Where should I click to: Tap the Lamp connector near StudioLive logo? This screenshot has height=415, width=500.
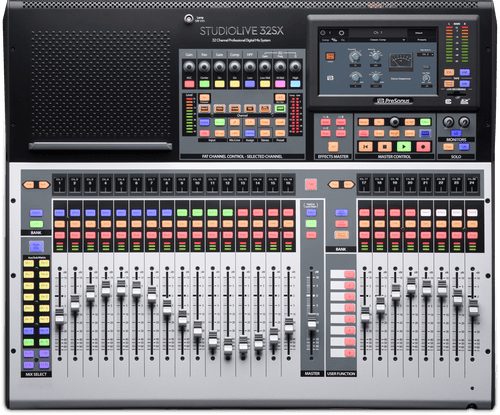click(x=189, y=18)
